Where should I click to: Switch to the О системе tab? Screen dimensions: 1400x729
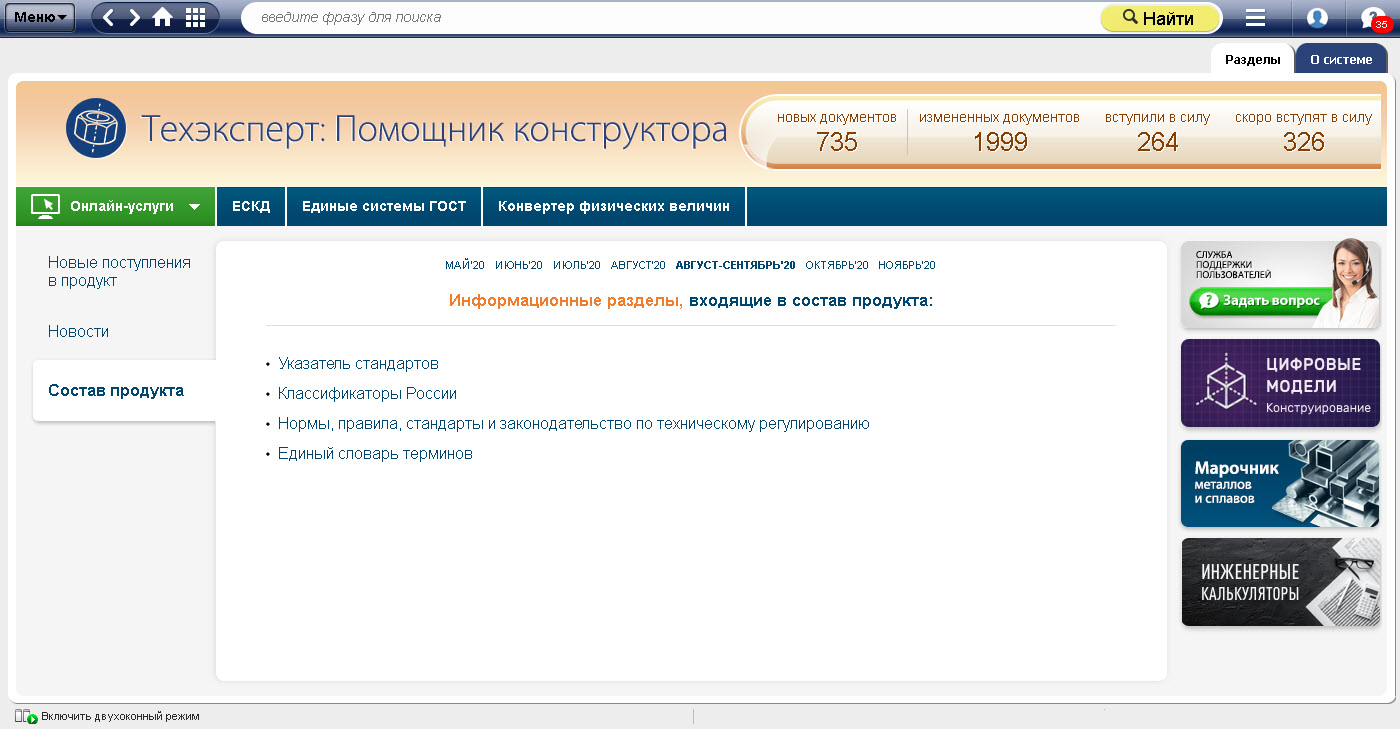click(1341, 59)
